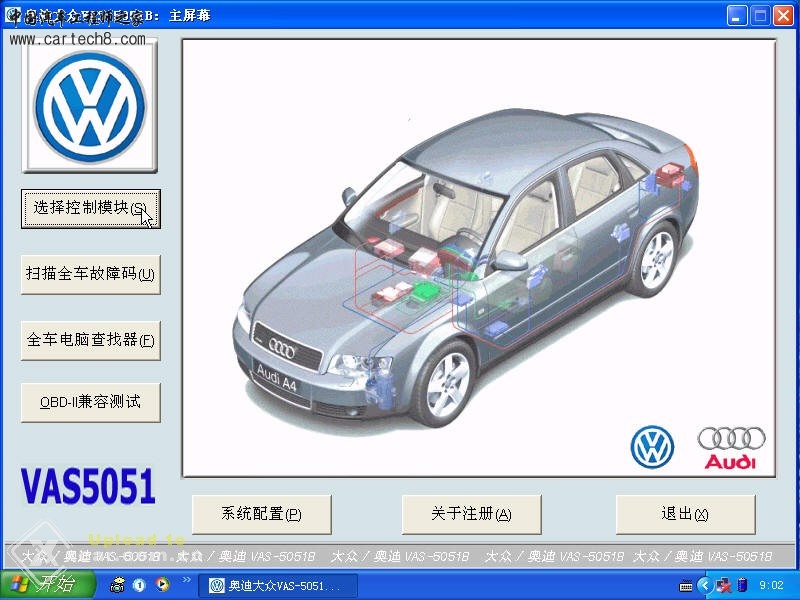This screenshot has width=800, height=600.
Task: Close the VAS main window
Action: [x=783, y=16]
